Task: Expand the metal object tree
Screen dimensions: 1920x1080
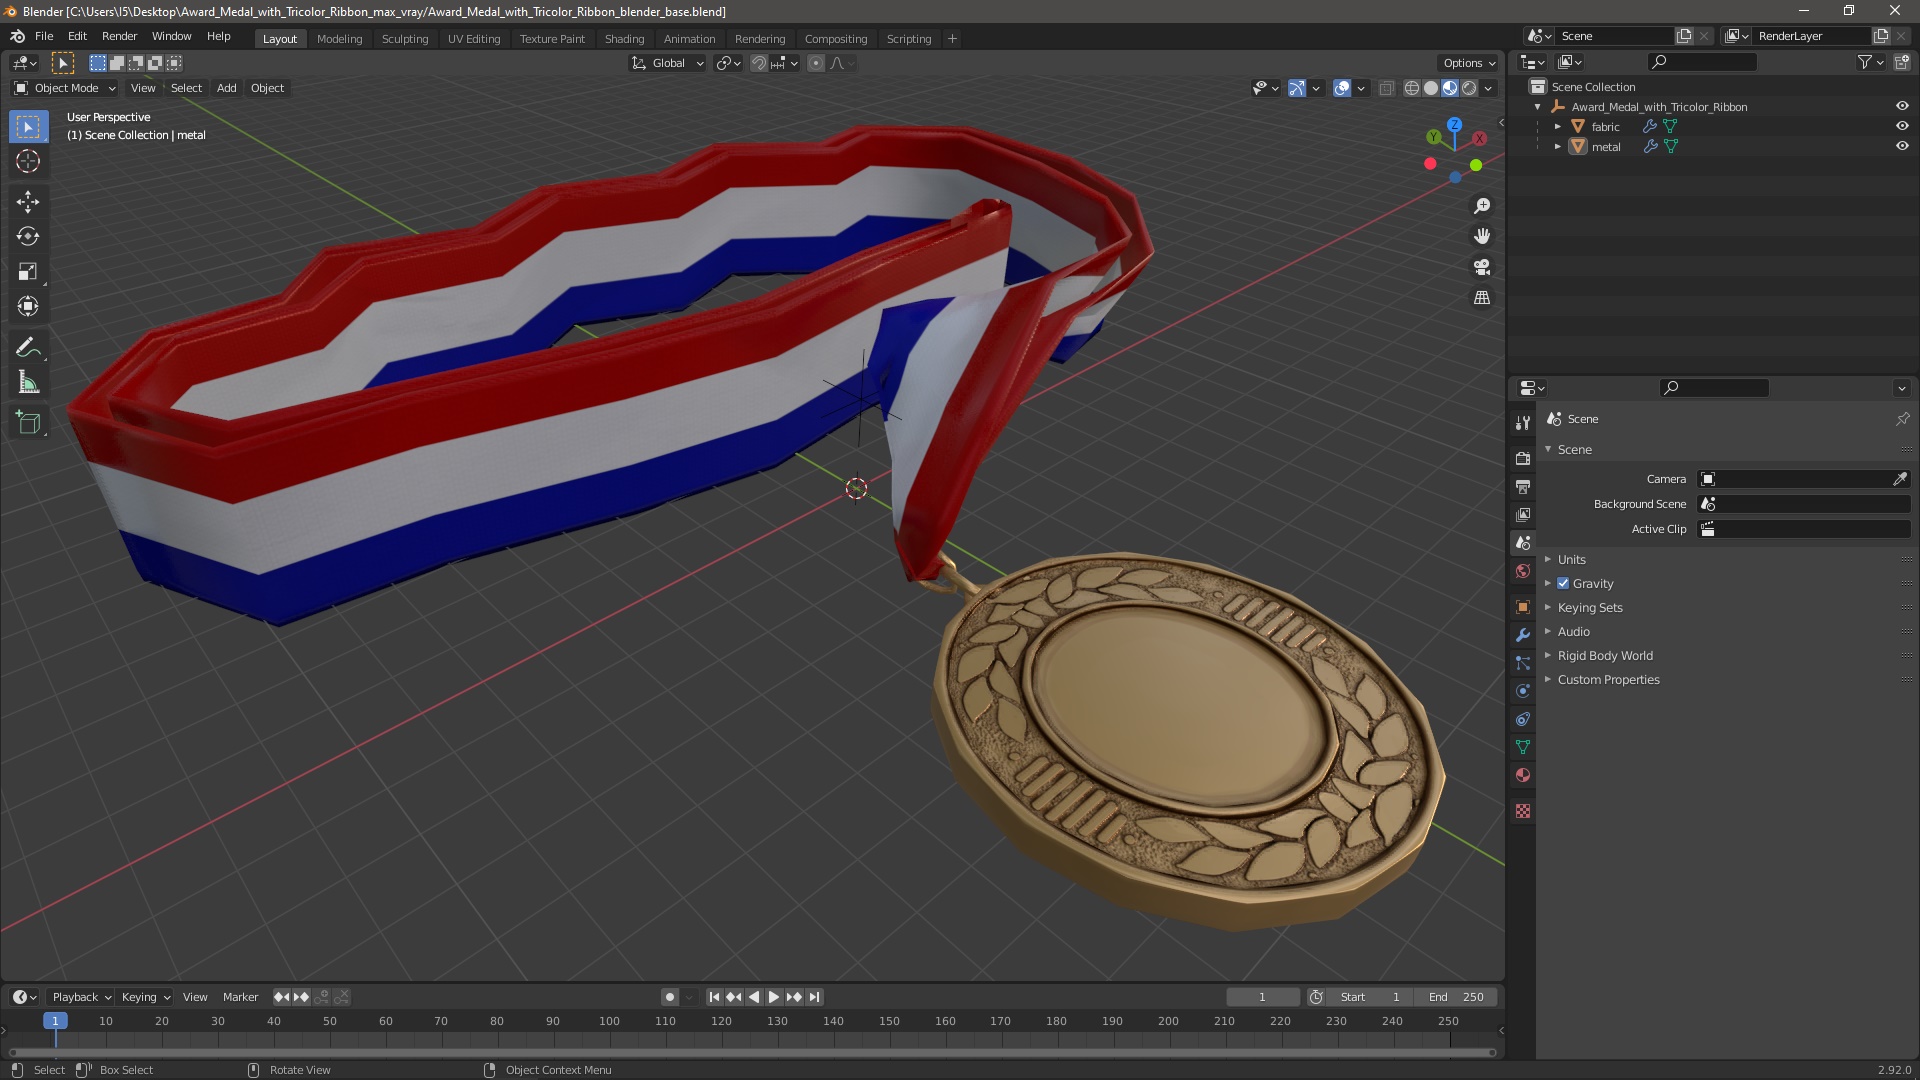Action: (1557, 147)
